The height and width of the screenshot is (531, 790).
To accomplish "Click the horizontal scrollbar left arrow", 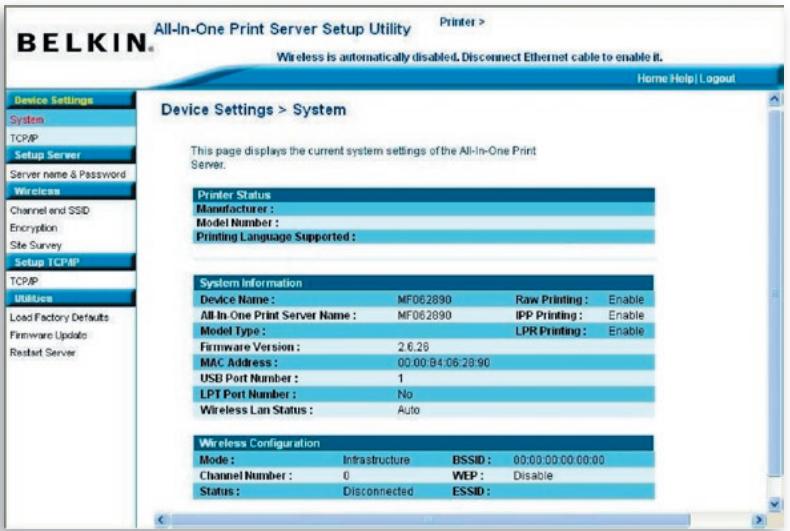I will [161, 519].
